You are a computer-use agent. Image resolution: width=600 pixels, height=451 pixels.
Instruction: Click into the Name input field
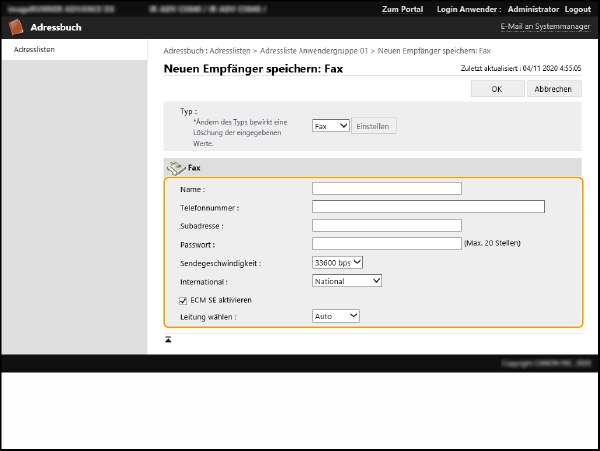[x=387, y=188]
